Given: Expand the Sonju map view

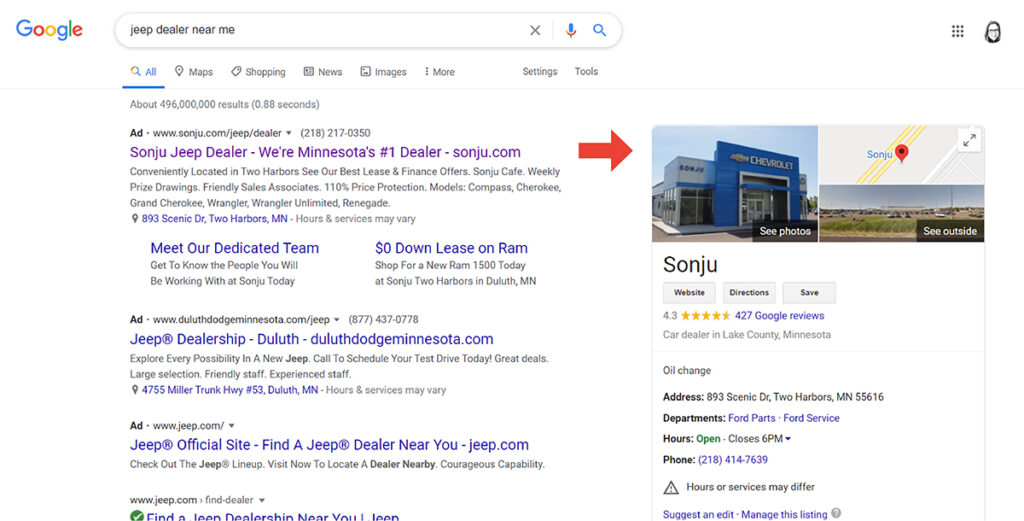Looking at the screenshot, I should pyautogui.click(x=970, y=139).
